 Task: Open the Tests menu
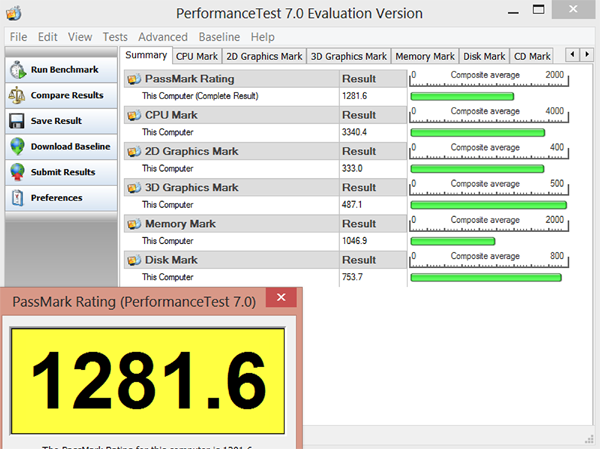pyautogui.click(x=115, y=37)
